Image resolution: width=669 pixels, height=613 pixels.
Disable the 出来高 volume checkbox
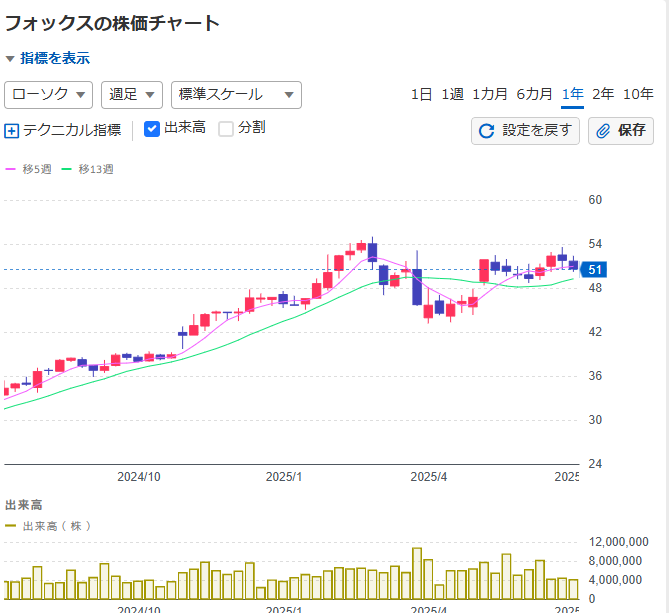pyautogui.click(x=152, y=129)
